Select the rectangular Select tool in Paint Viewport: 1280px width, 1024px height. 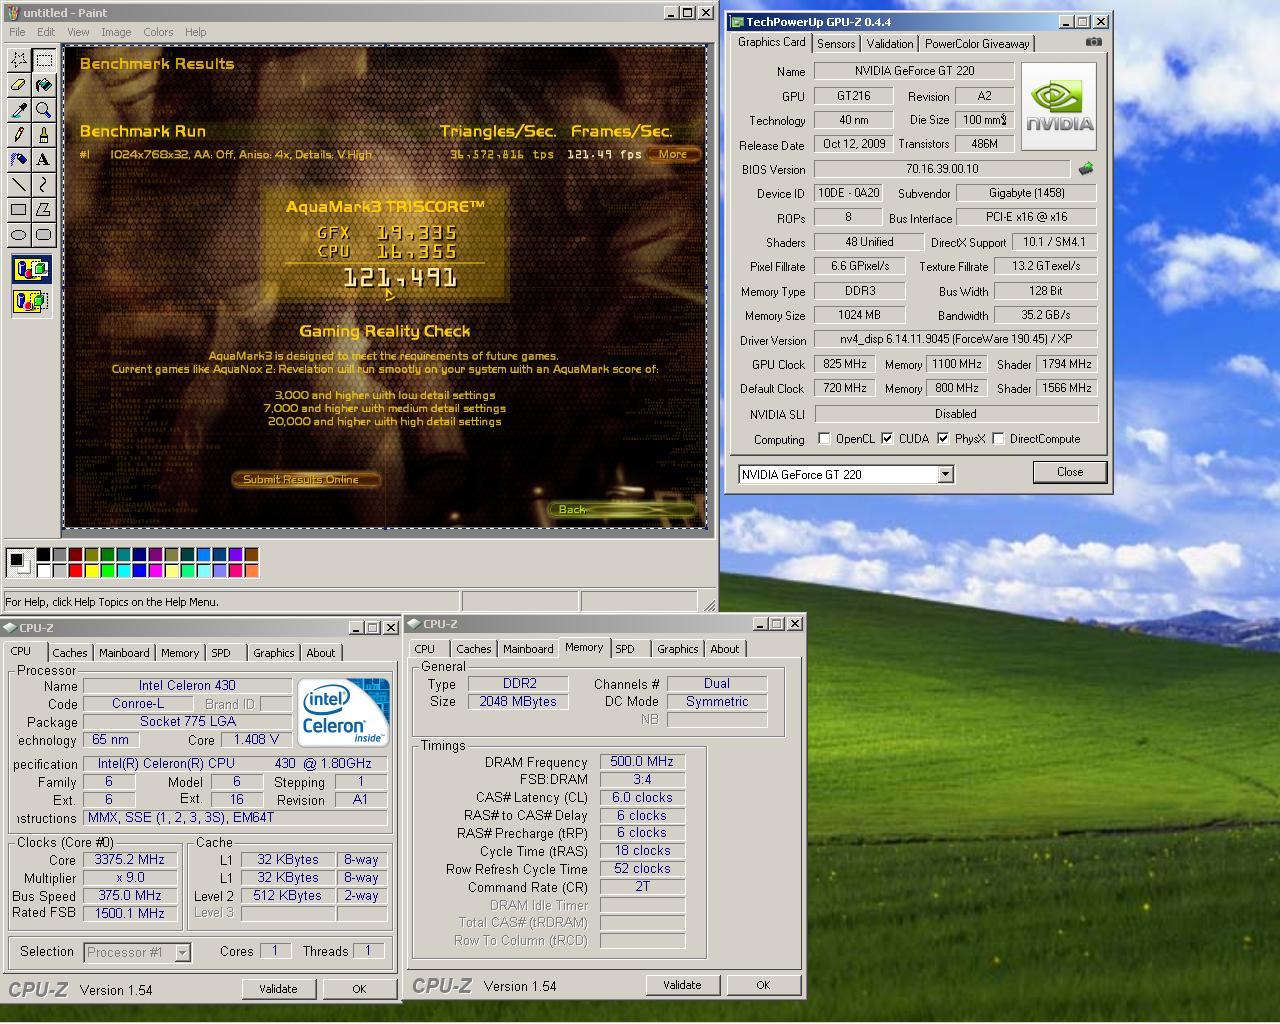click(43, 60)
